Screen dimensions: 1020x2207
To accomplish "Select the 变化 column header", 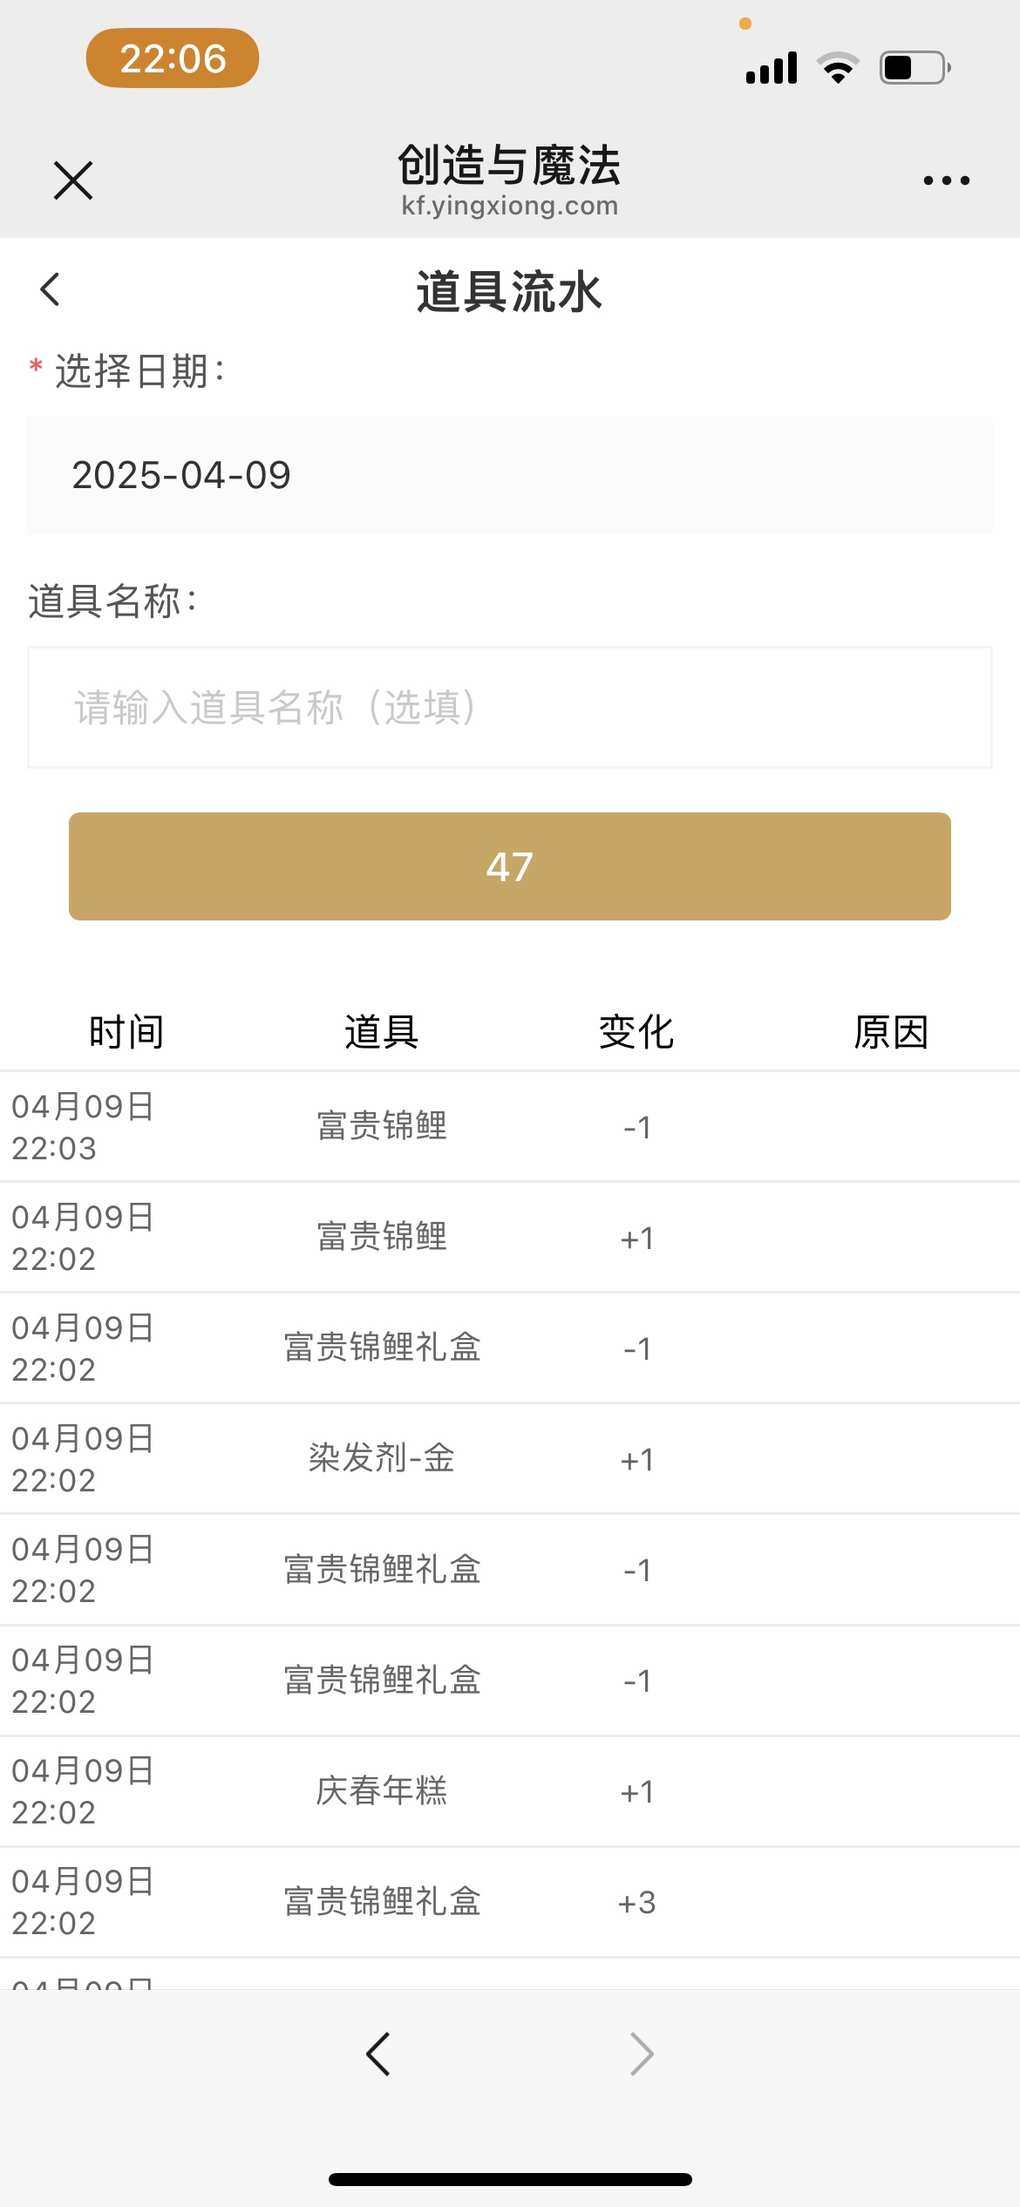I will [637, 1032].
